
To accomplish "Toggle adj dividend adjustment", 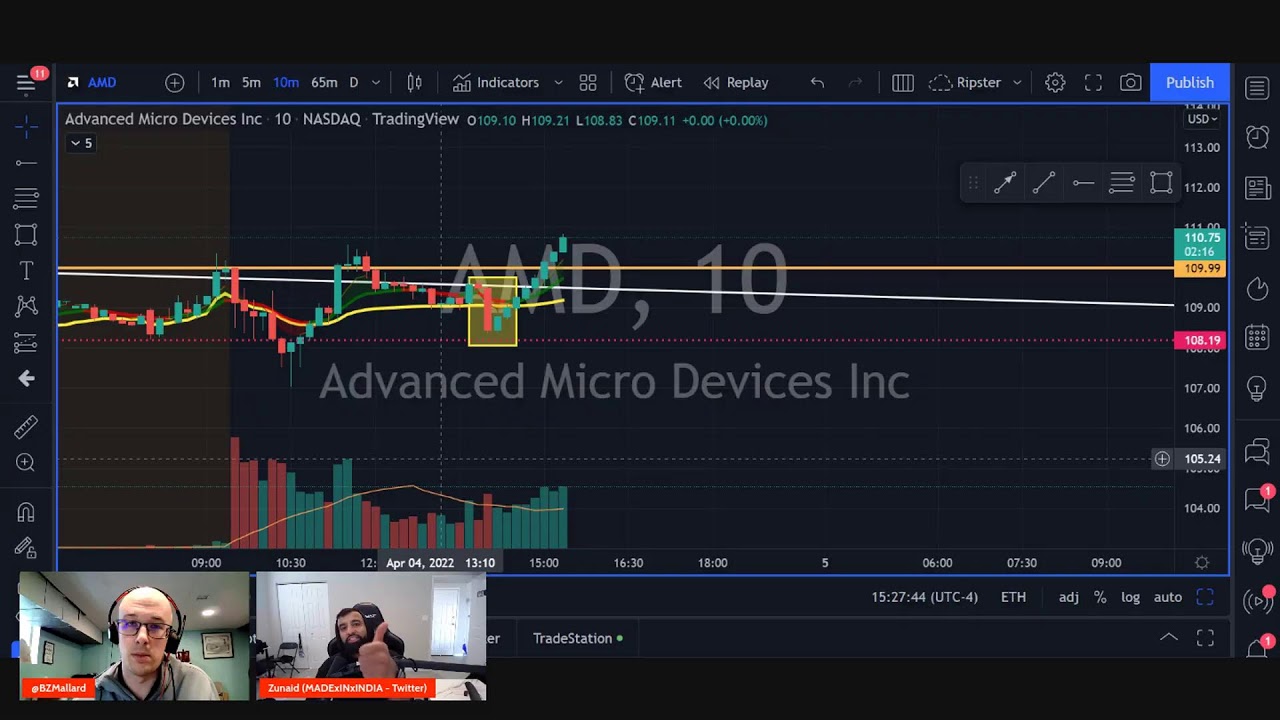I will (1069, 597).
